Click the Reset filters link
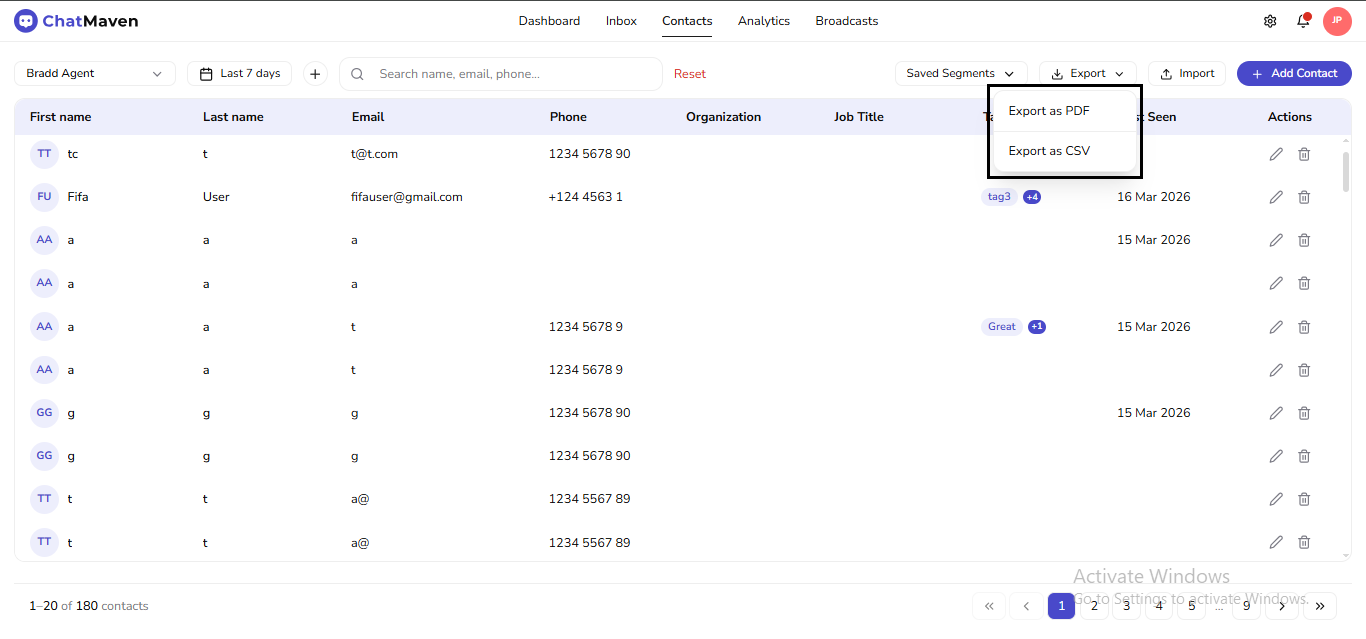Viewport: 1366px width, 639px height. [690, 73]
